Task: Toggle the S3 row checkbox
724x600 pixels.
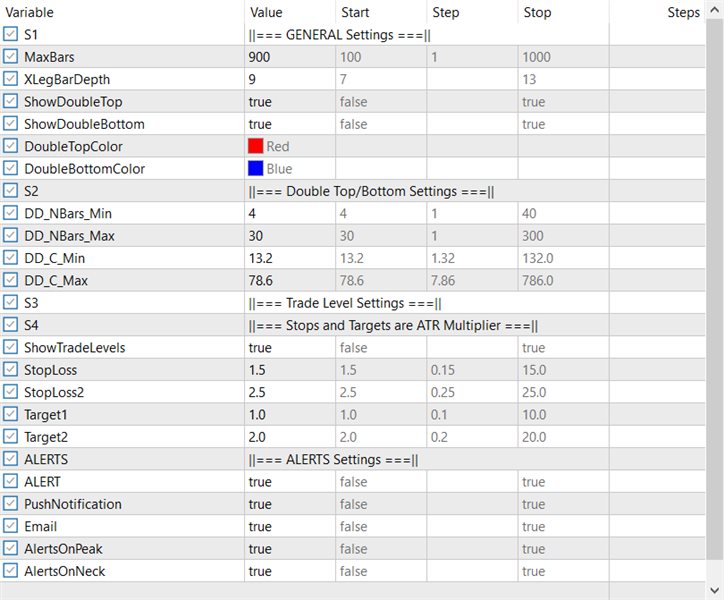Action: click(10, 302)
